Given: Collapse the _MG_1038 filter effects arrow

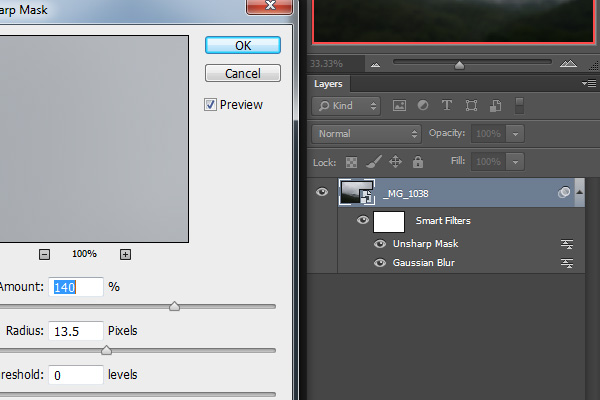Looking at the screenshot, I should (x=579, y=192).
